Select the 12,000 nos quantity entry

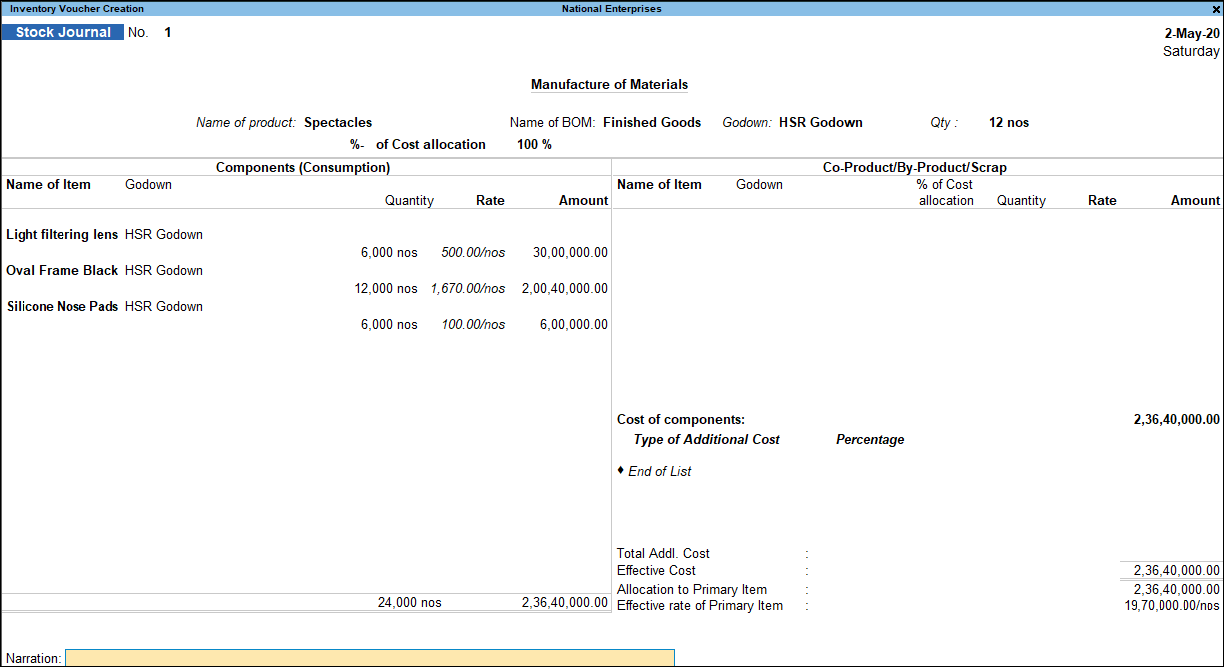[388, 288]
